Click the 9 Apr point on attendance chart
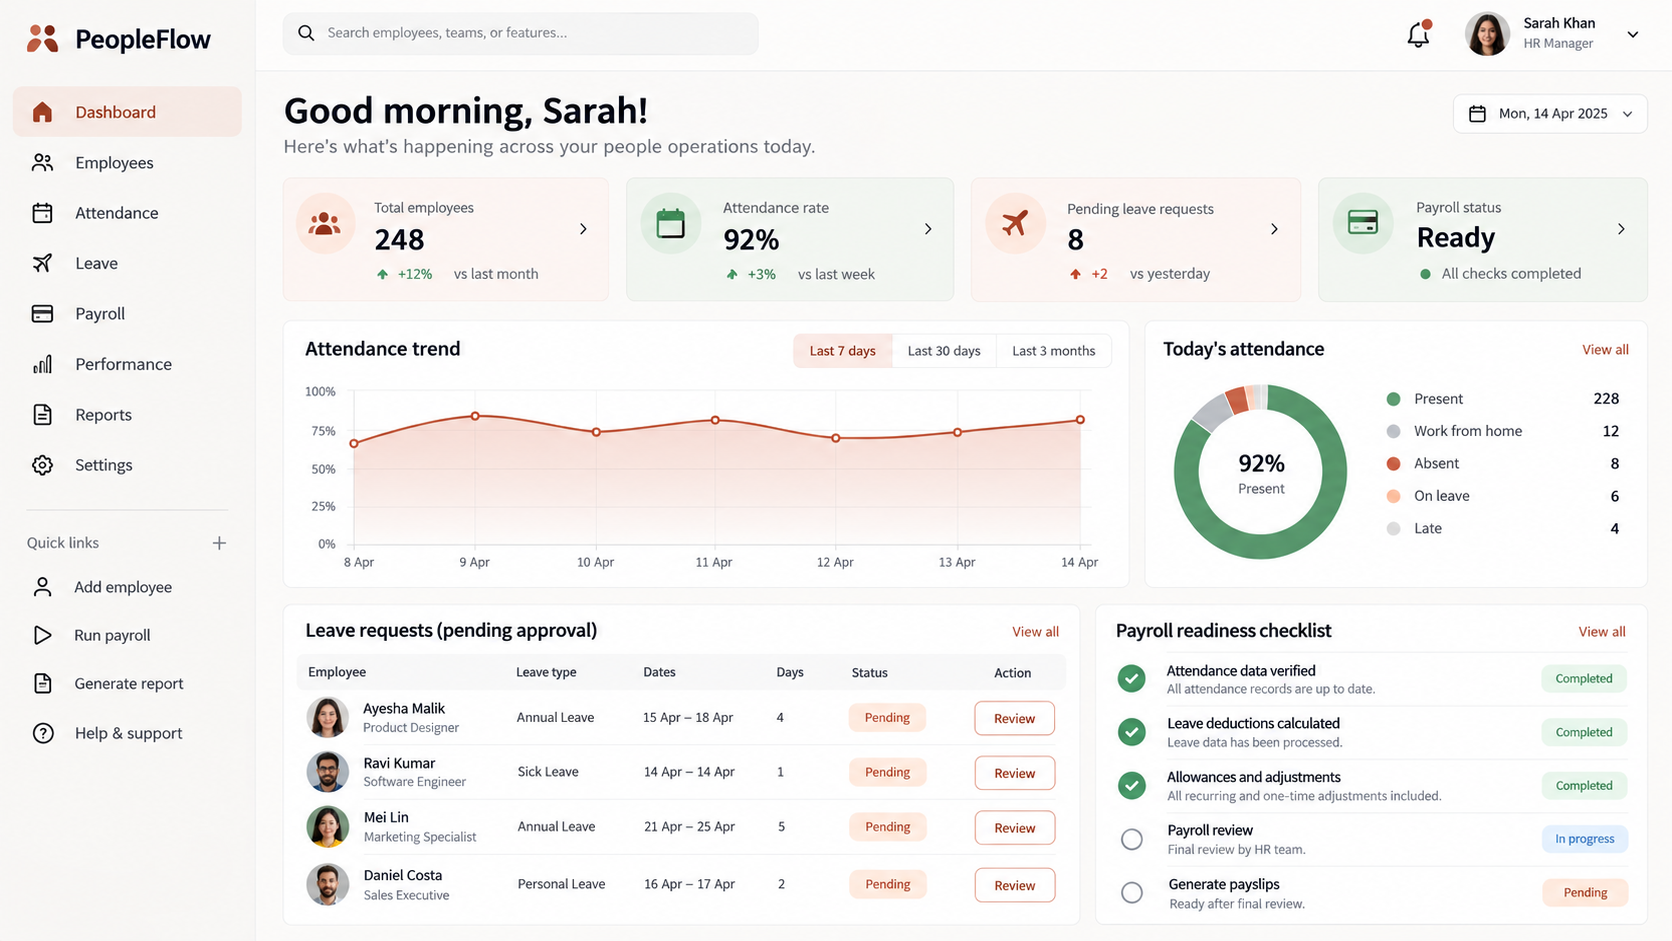Viewport: 1672px width, 941px height. click(x=475, y=416)
